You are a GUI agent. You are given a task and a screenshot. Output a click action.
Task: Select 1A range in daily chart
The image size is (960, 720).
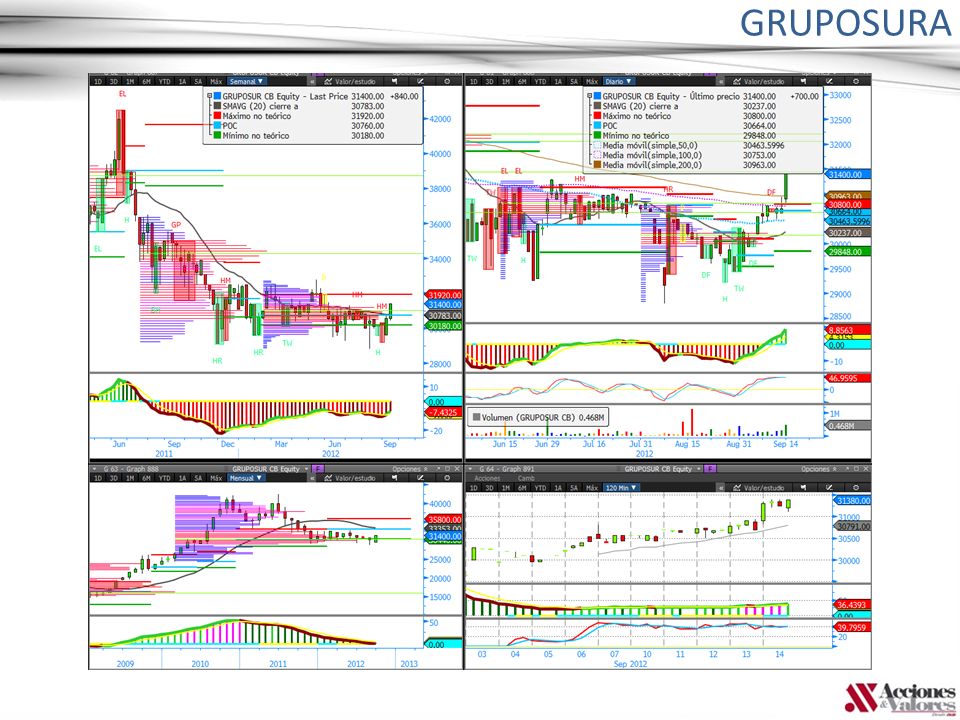(558, 81)
